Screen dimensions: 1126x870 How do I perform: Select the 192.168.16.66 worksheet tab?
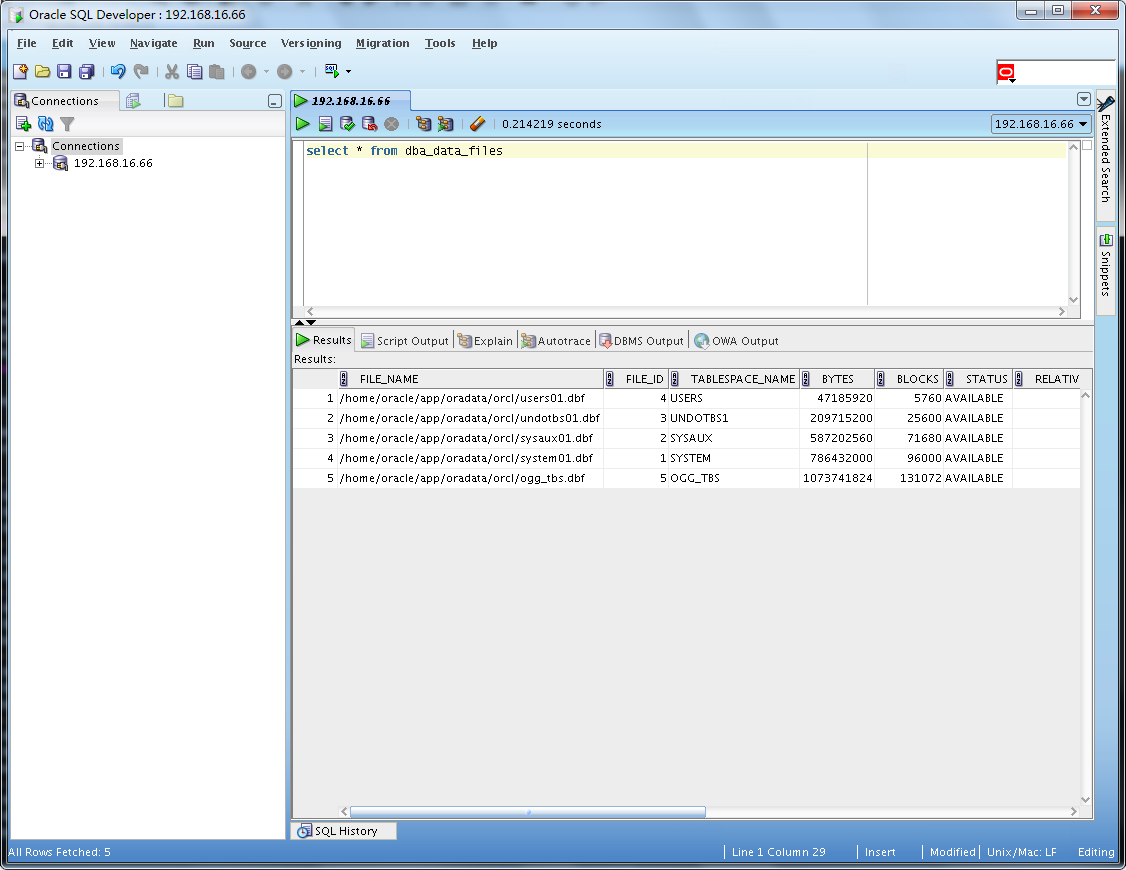coord(350,100)
